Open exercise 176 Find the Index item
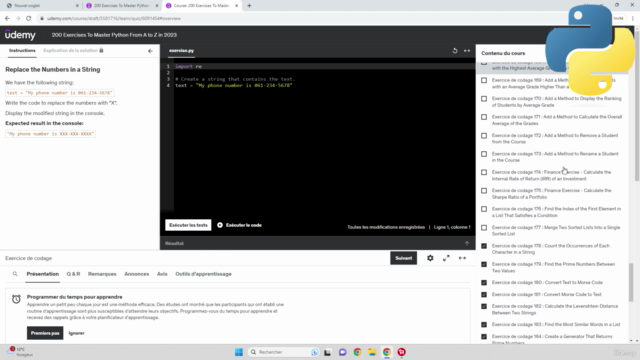 point(556,212)
